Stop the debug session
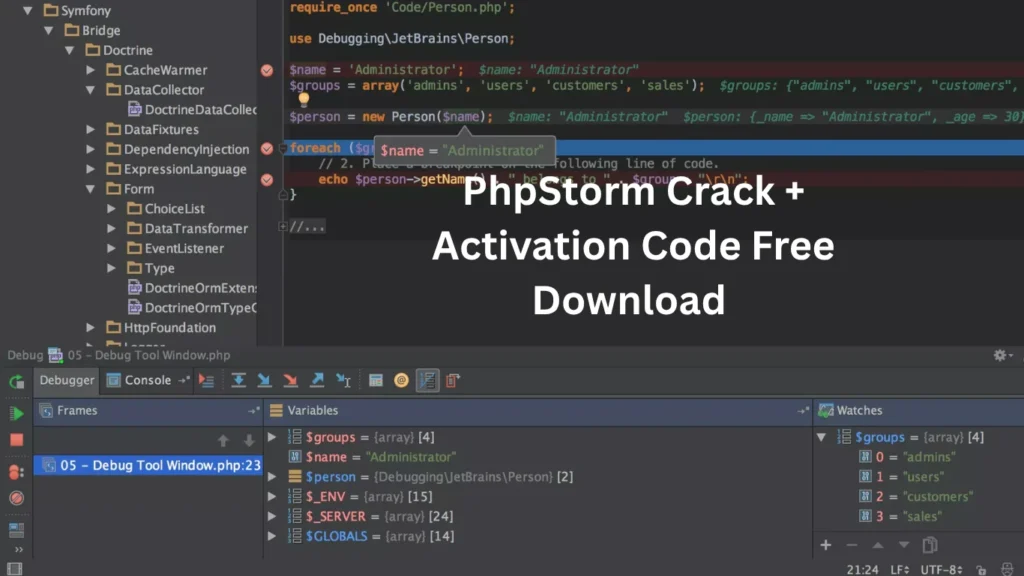The width and height of the screenshot is (1024, 576). (x=15, y=440)
